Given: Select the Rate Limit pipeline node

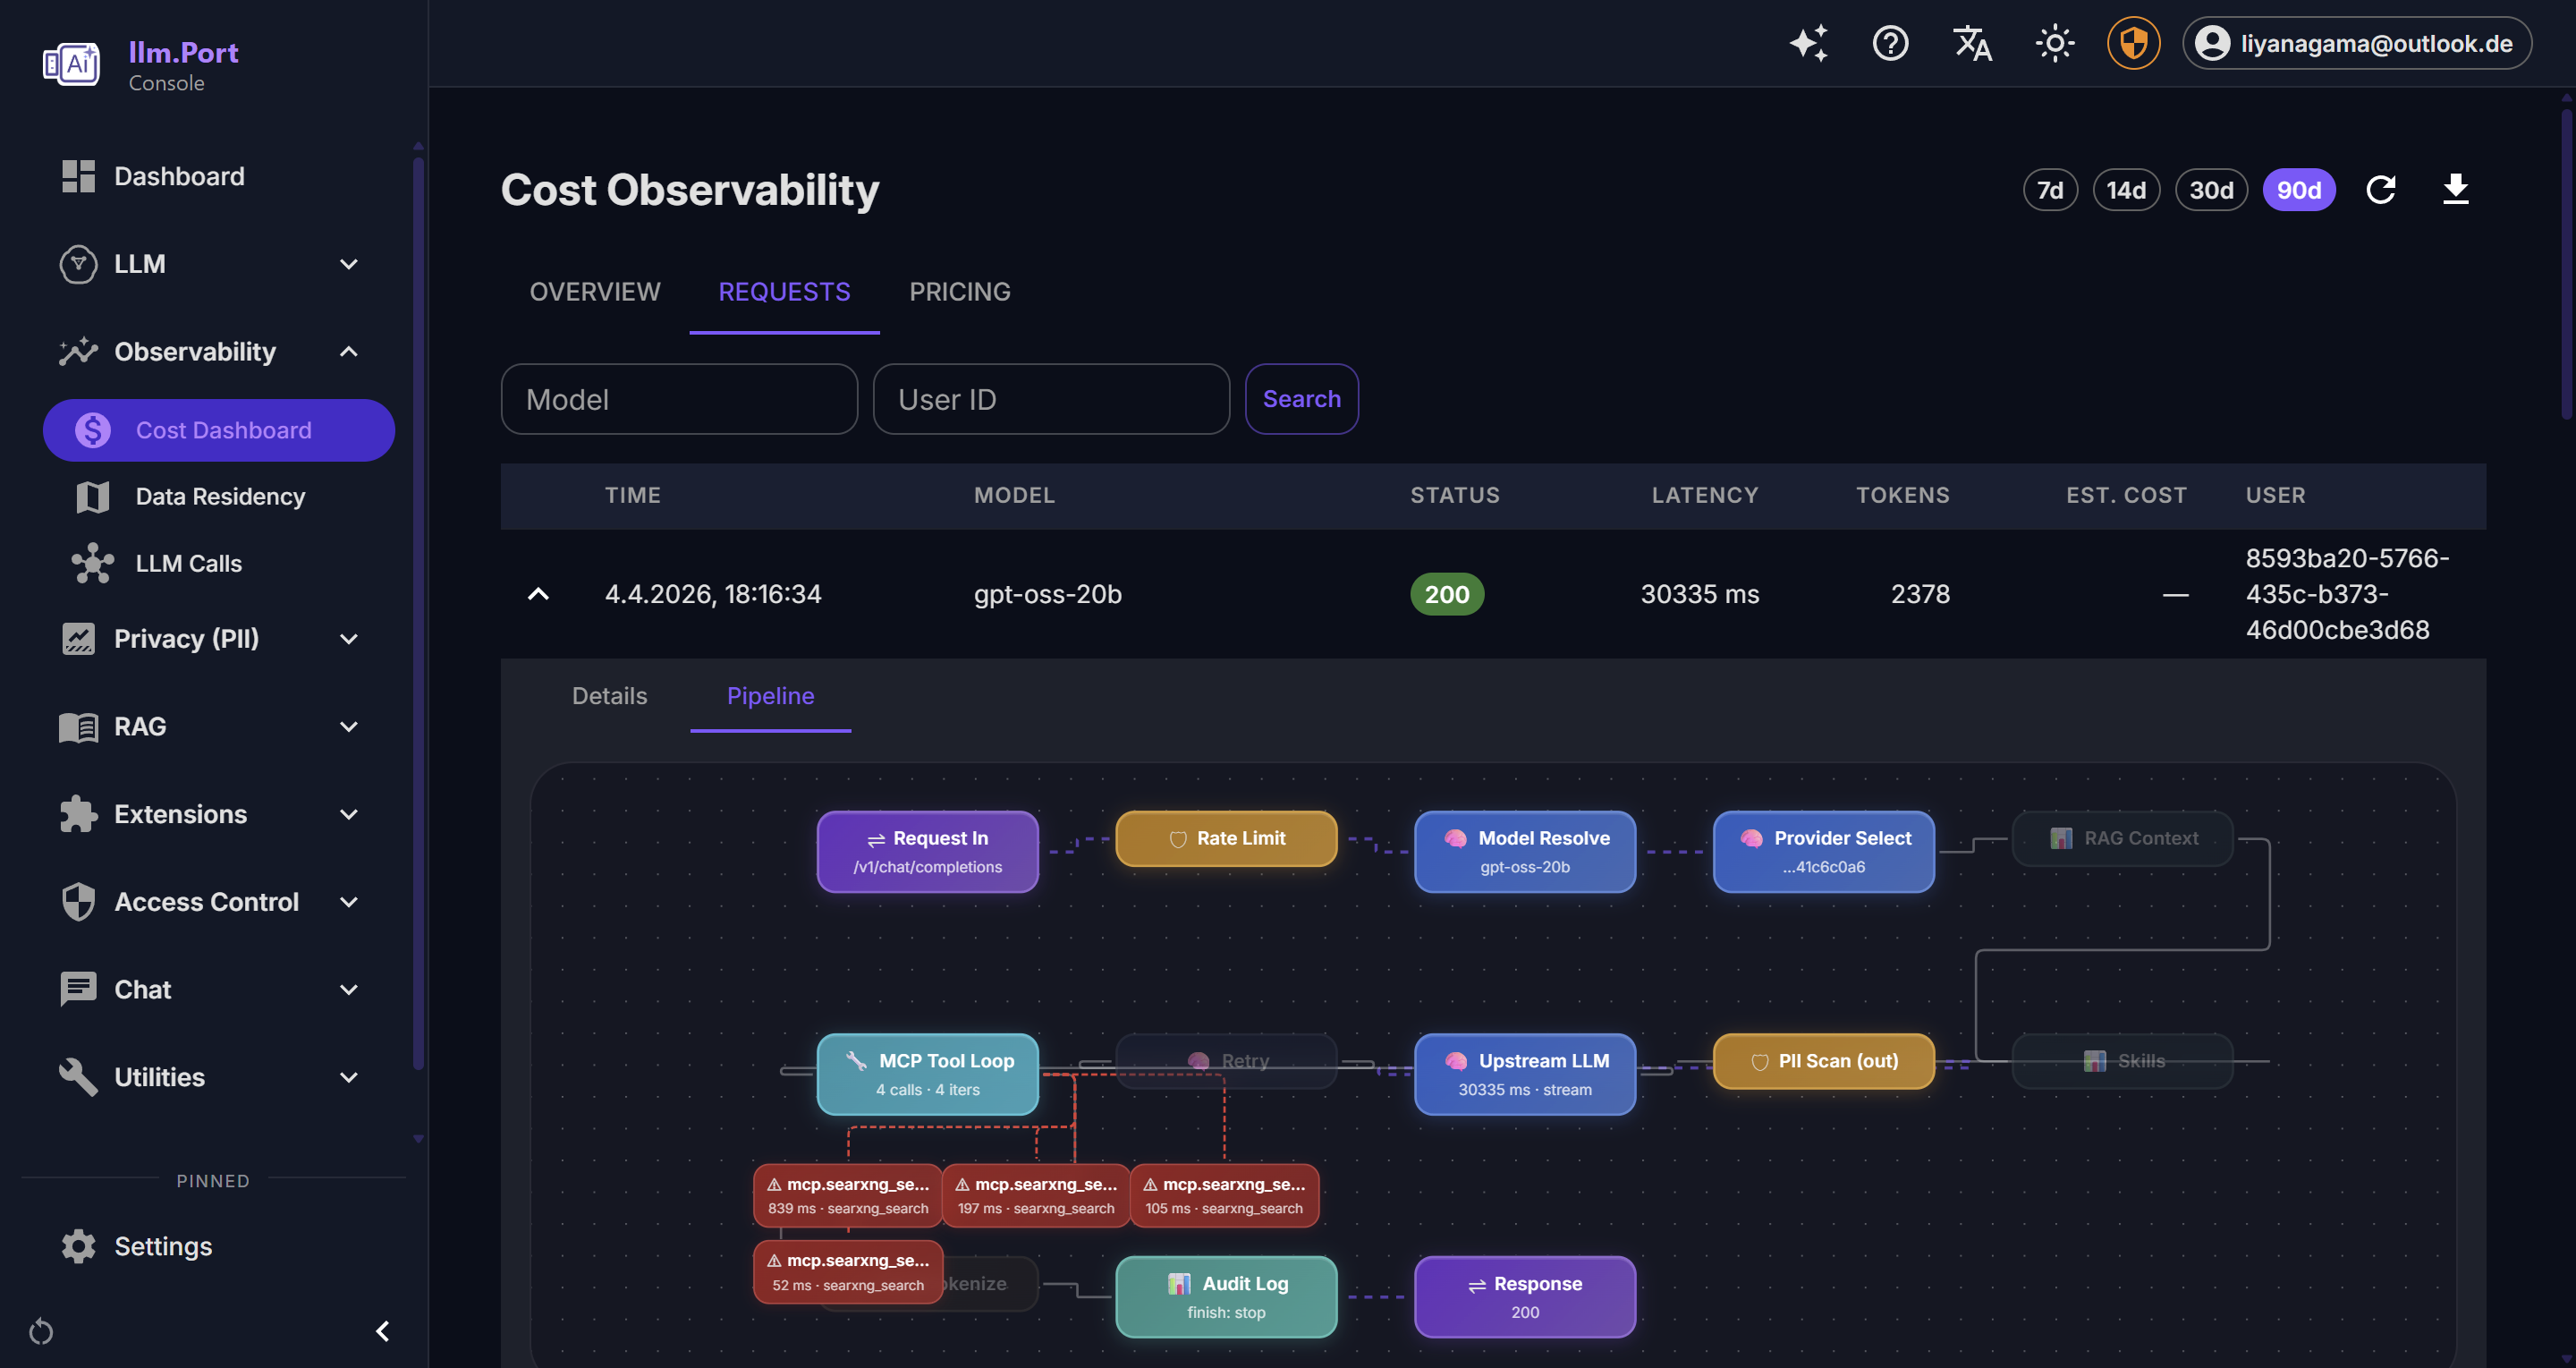Looking at the screenshot, I should click(1226, 839).
